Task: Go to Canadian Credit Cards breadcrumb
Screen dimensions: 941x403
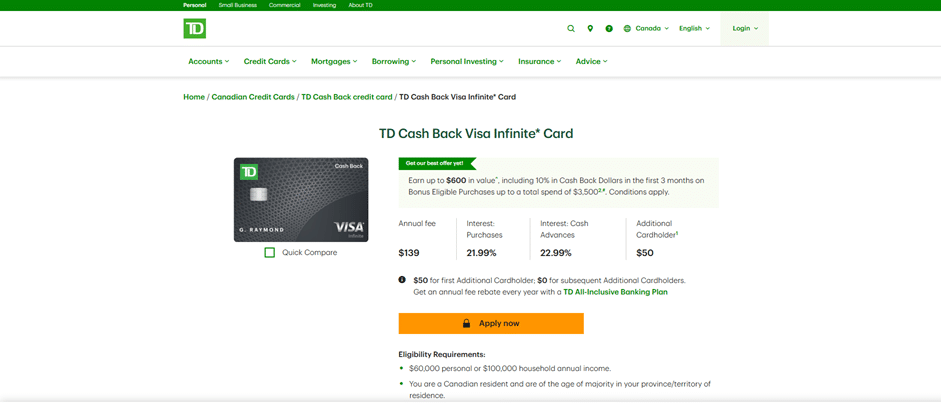Action: (253, 97)
